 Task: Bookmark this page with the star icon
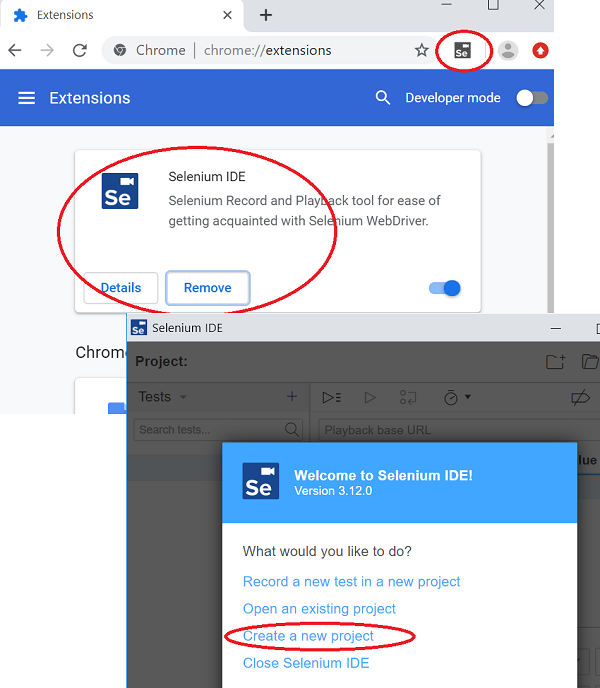421,50
